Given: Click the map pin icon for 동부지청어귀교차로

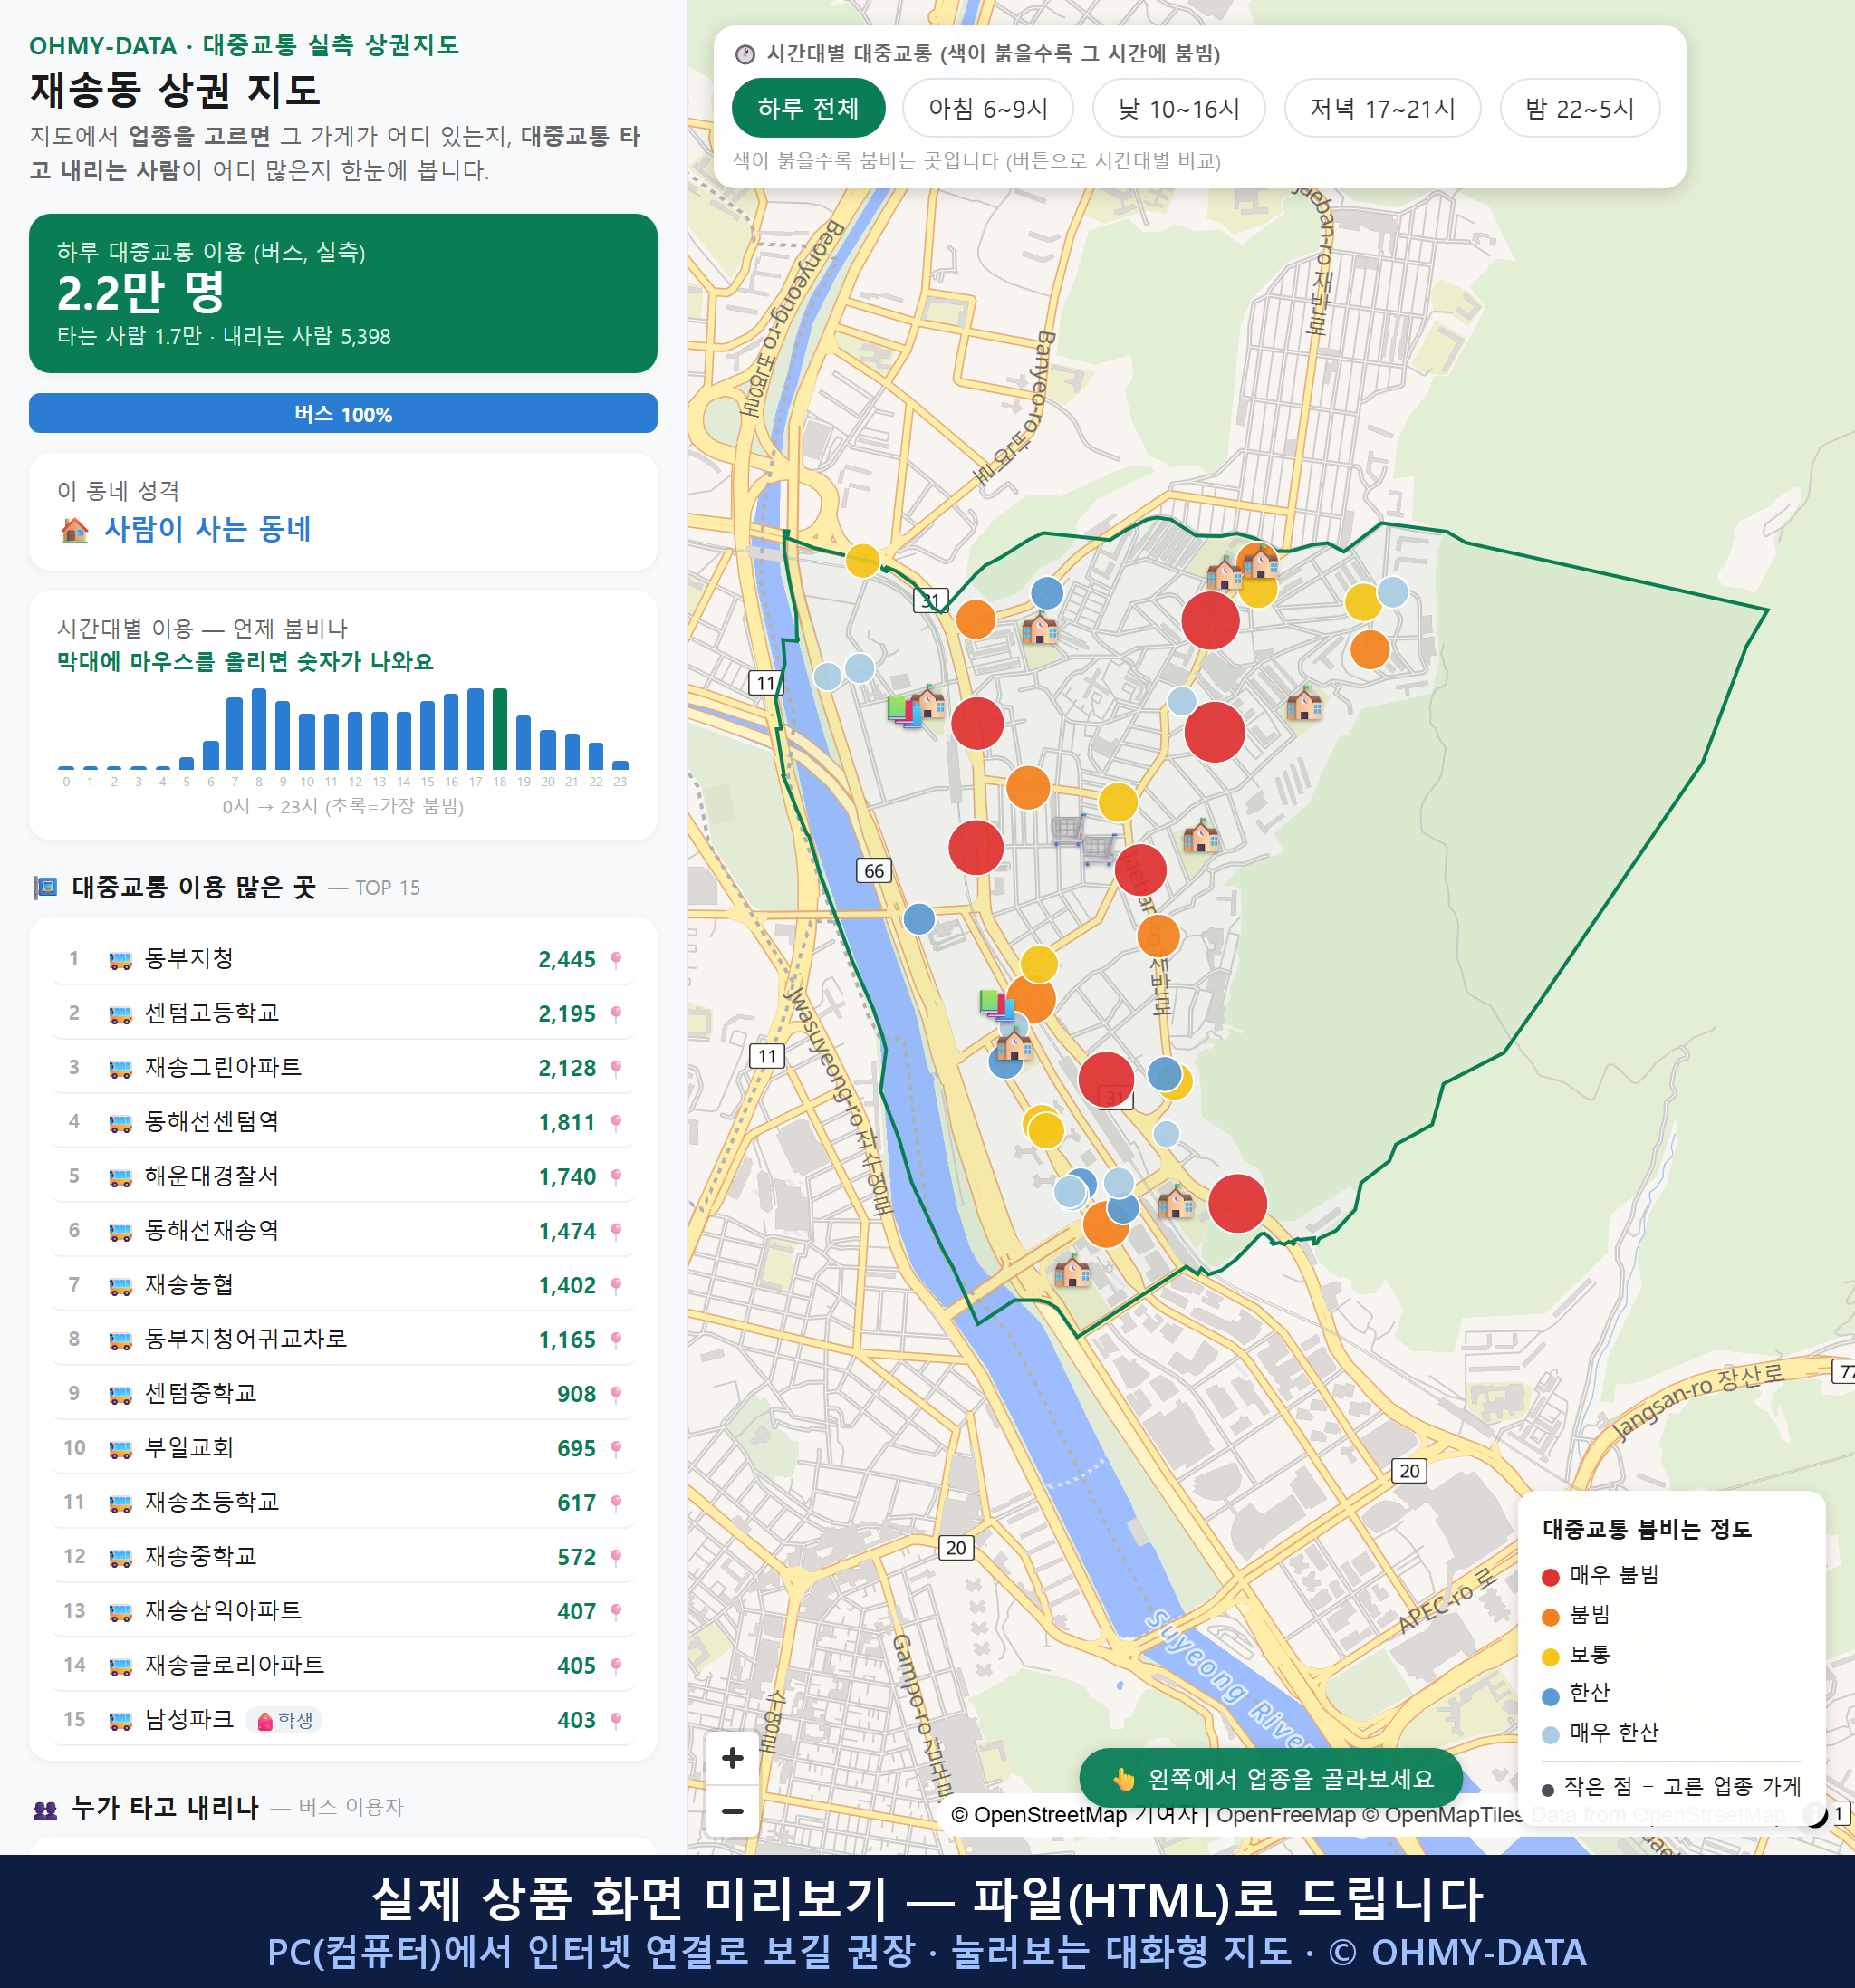Looking at the screenshot, I should tap(616, 1340).
